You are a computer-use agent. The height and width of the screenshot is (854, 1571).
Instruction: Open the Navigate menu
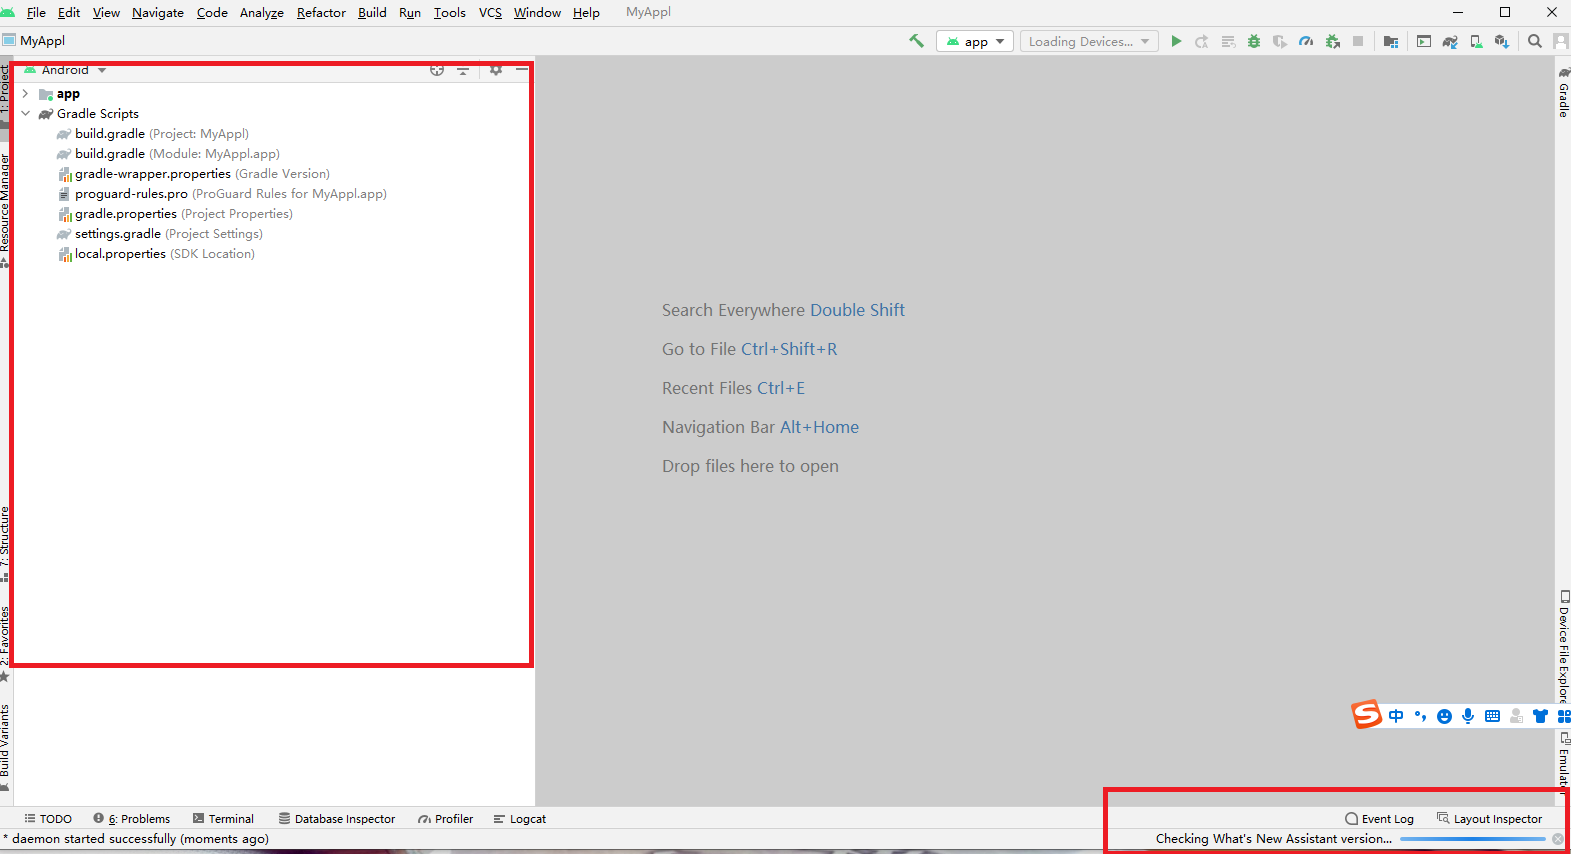pos(158,12)
